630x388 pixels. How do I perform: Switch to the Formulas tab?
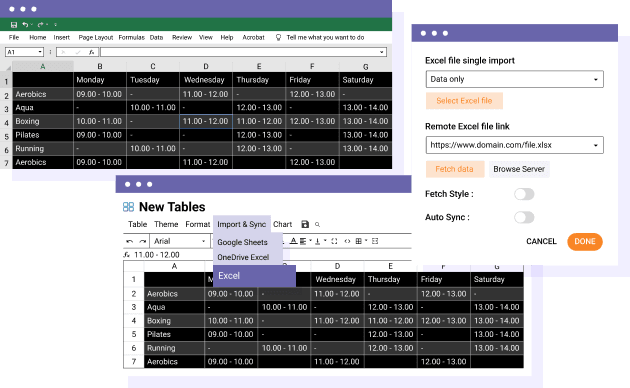(131, 37)
